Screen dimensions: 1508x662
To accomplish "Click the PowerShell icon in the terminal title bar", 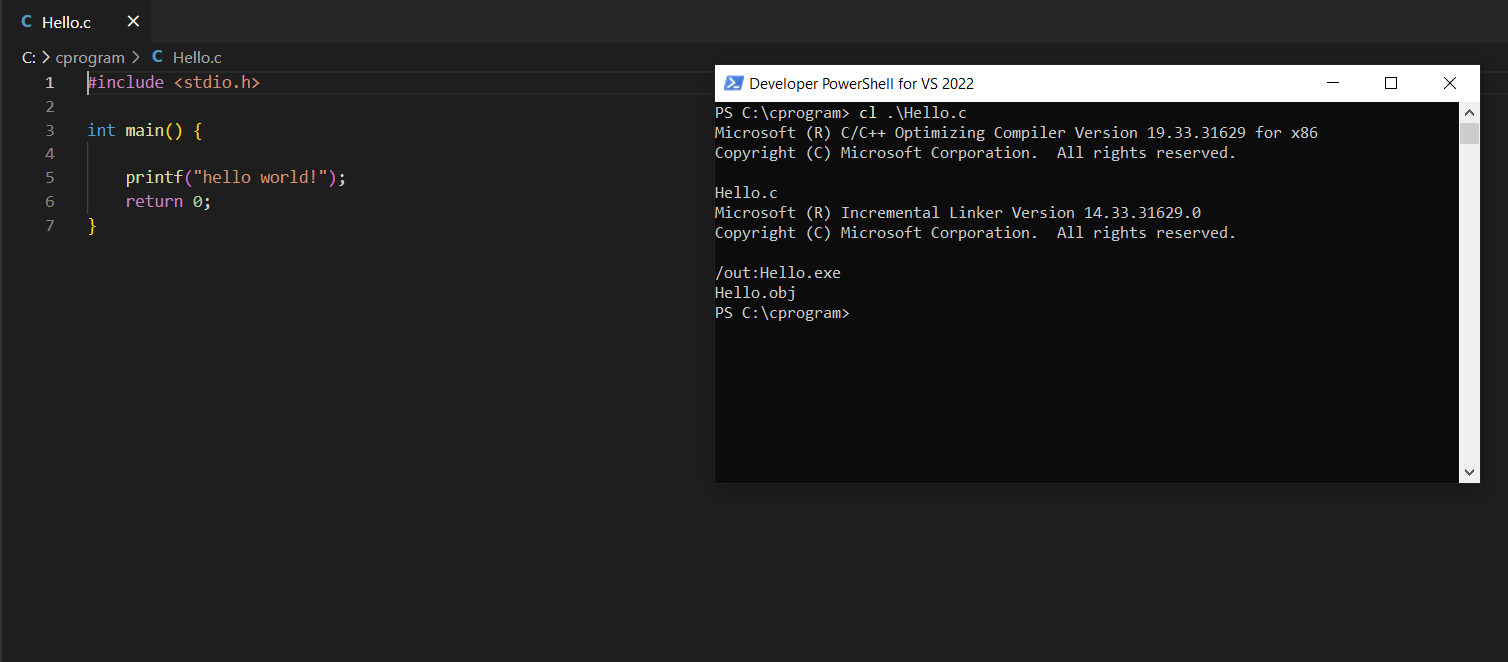I will pyautogui.click(x=733, y=83).
